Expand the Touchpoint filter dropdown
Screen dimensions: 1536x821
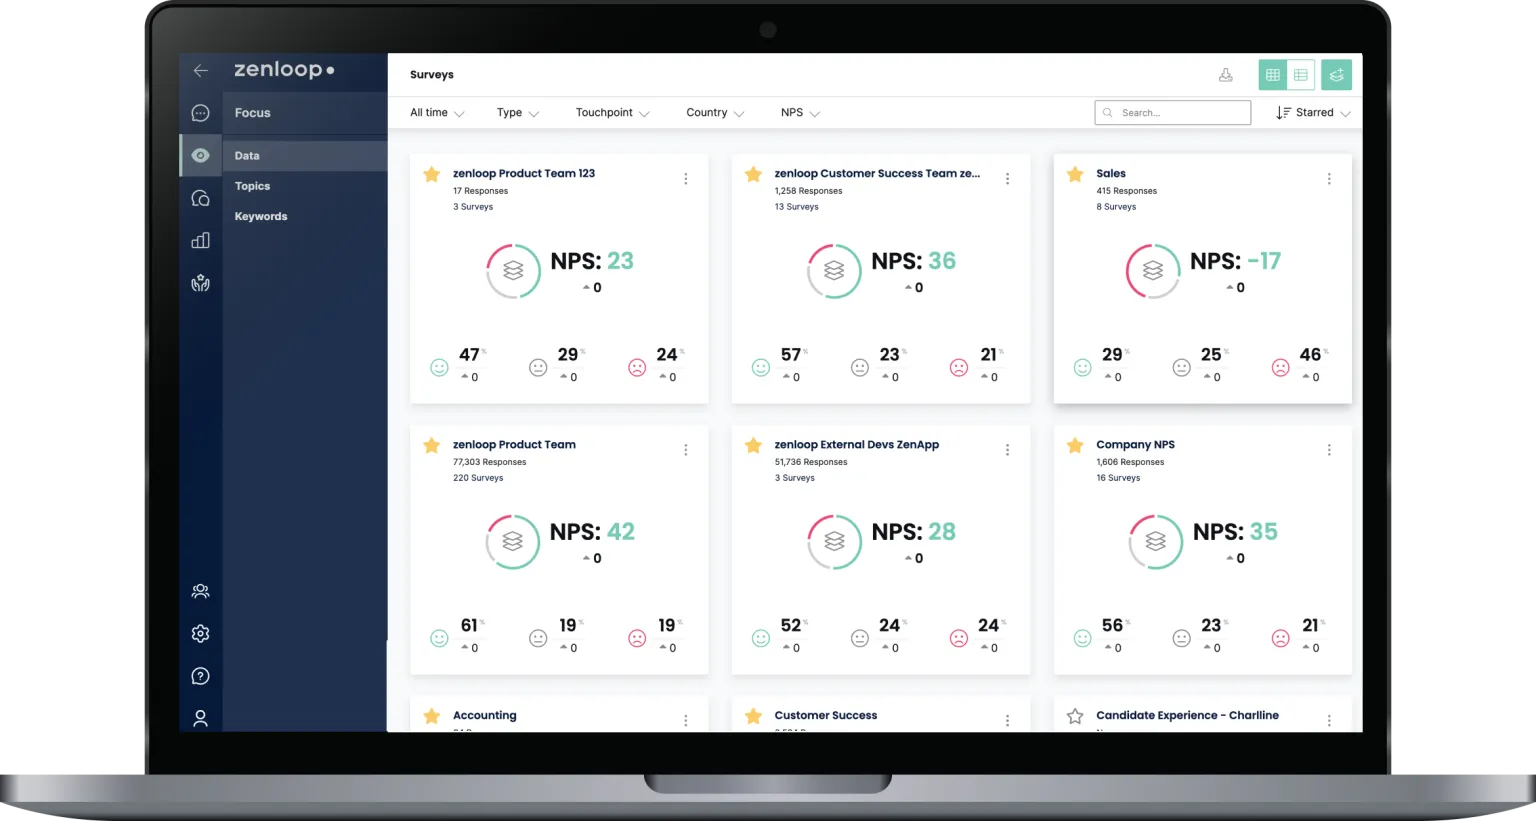coord(612,113)
